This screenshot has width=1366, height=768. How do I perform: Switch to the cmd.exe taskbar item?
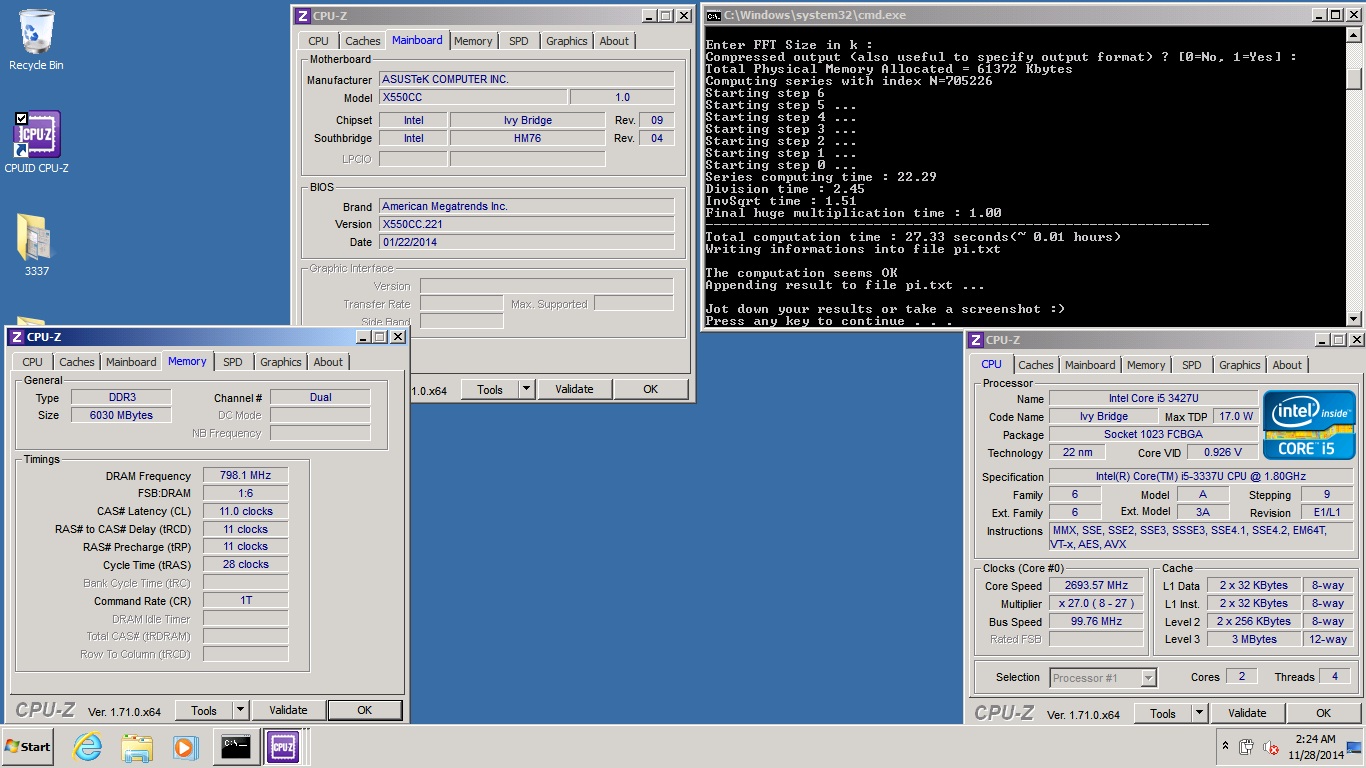coord(235,747)
